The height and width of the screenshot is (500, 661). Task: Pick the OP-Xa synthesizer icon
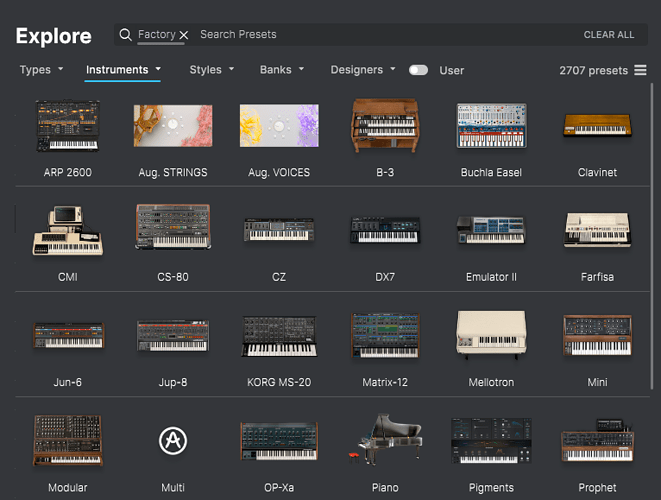point(279,441)
